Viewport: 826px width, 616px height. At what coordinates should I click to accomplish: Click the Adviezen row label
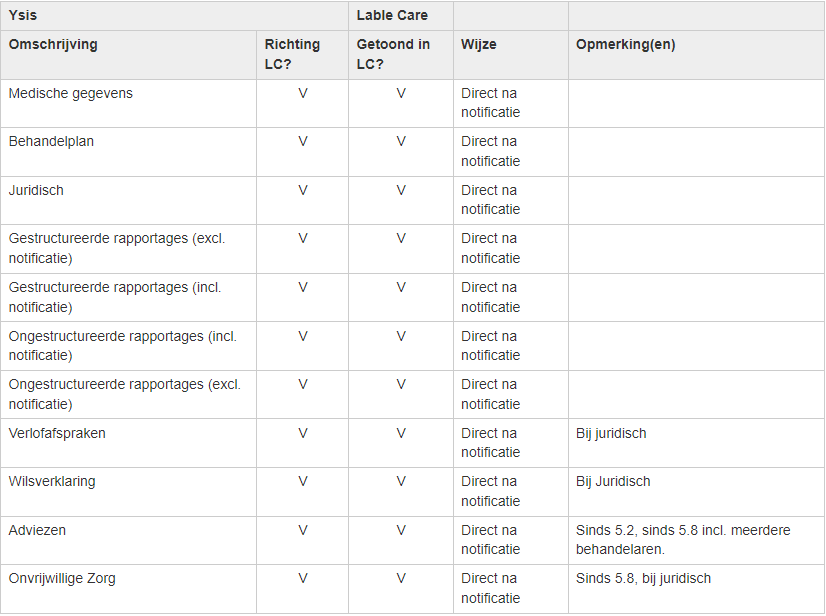tap(37, 530)
